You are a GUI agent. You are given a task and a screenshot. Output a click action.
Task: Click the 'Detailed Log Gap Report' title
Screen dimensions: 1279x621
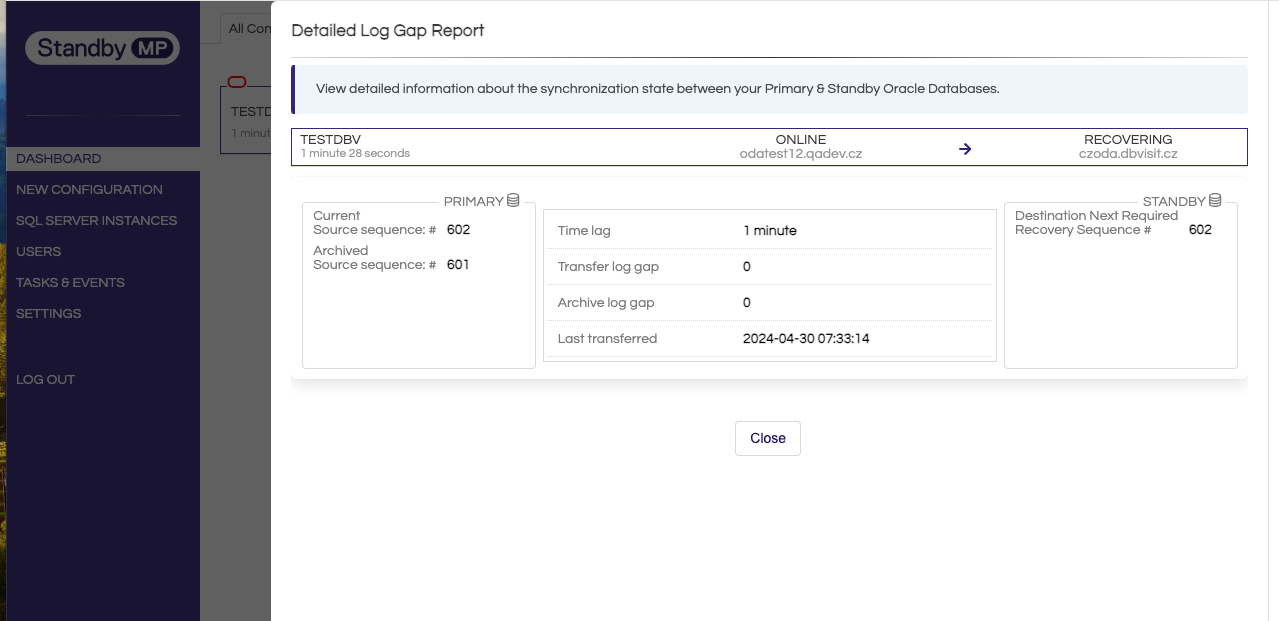(388, 31)
